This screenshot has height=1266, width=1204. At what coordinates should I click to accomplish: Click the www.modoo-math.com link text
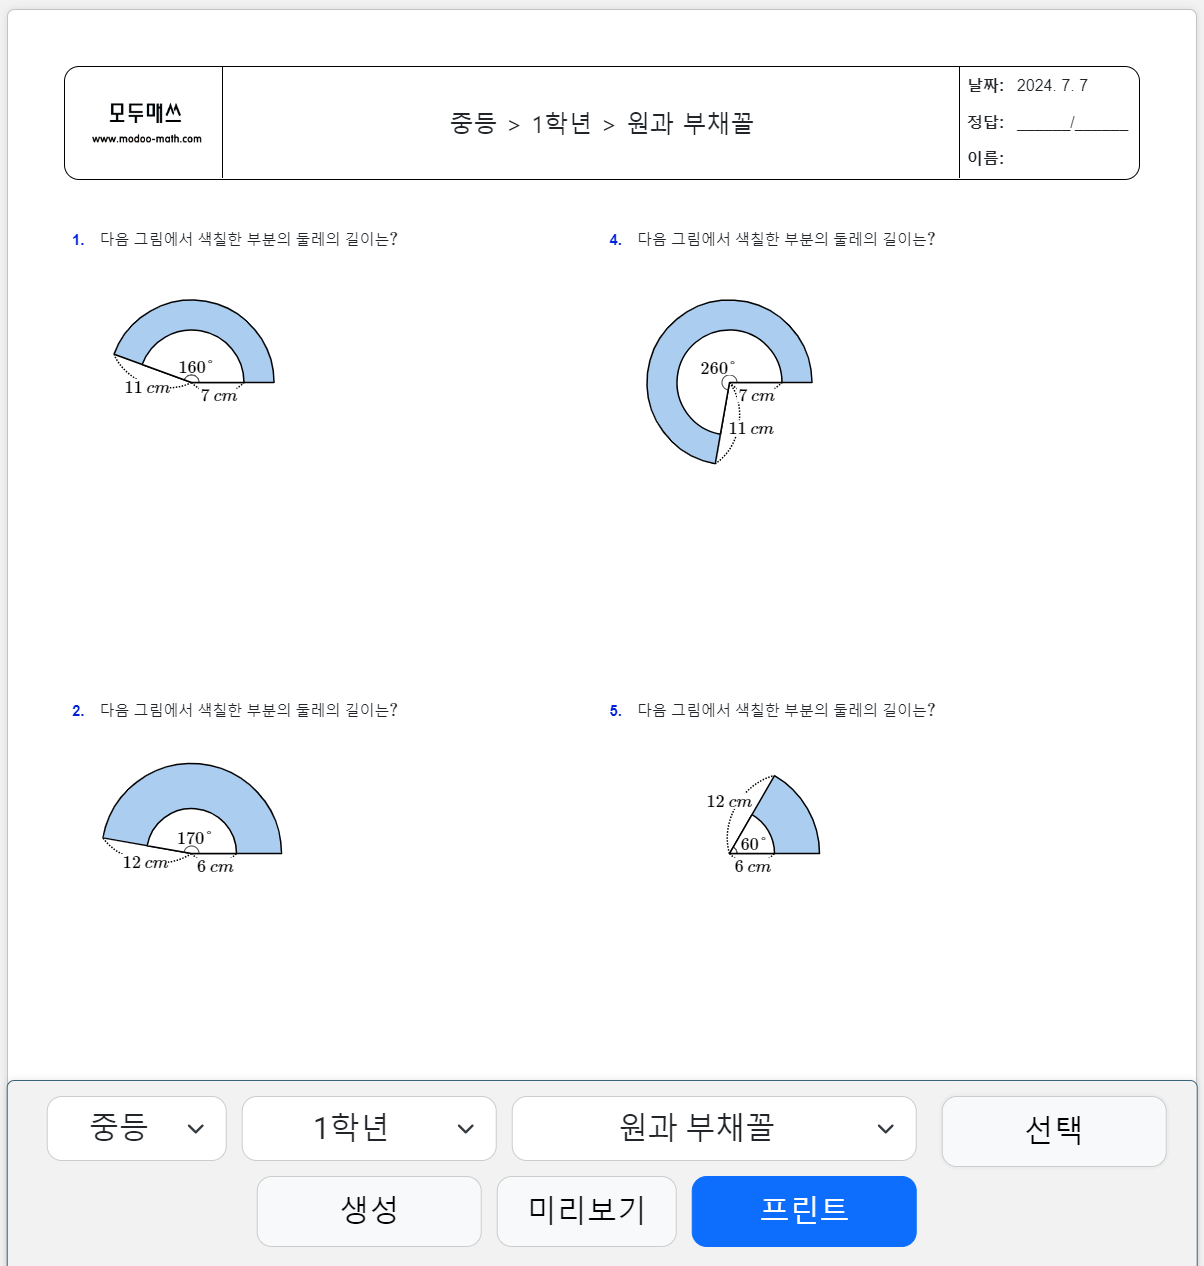click(x=147, y=139)
